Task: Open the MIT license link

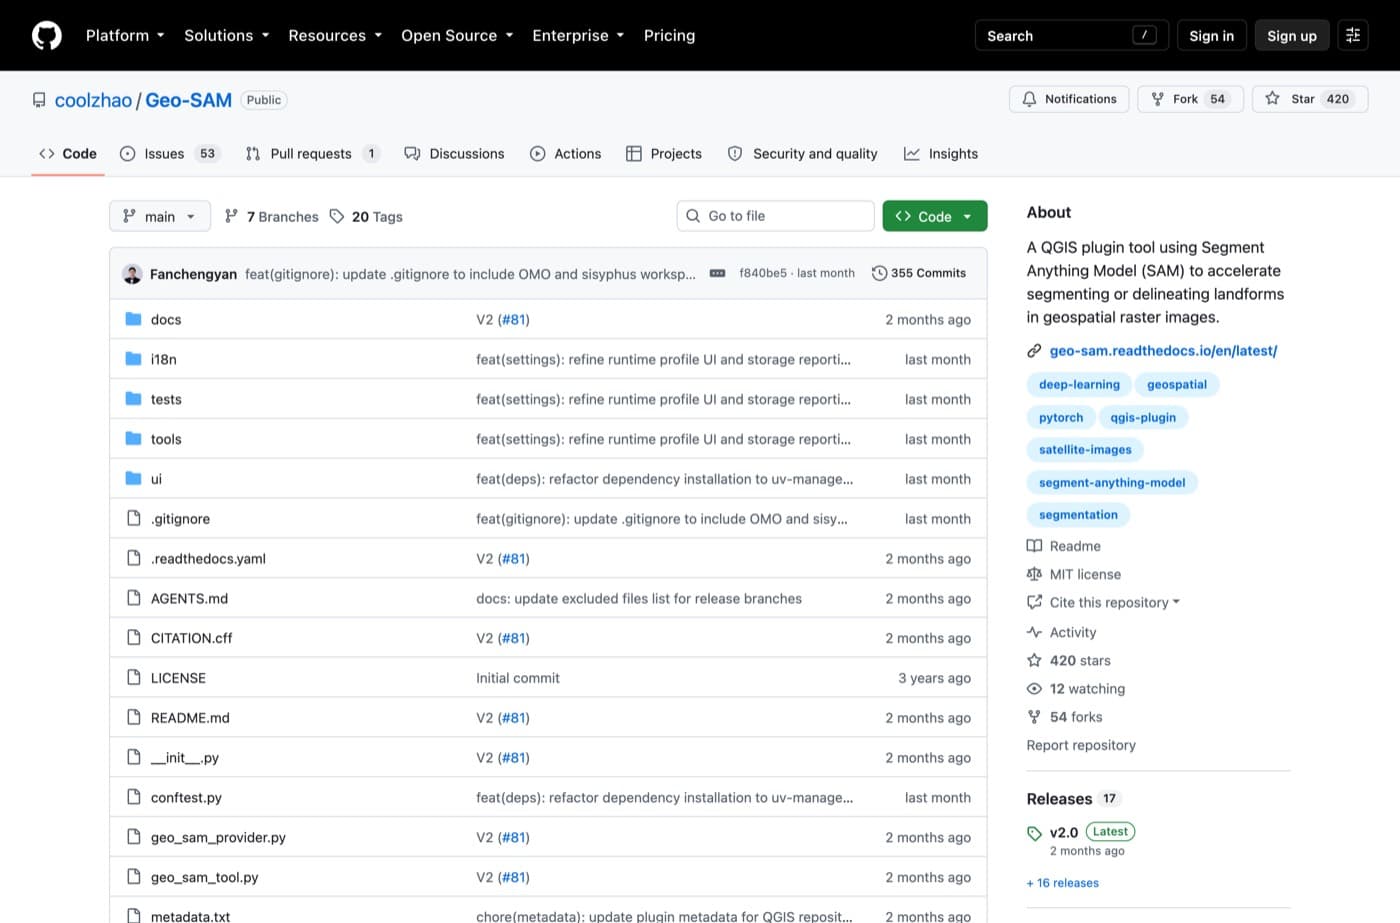Action: 1074,574
